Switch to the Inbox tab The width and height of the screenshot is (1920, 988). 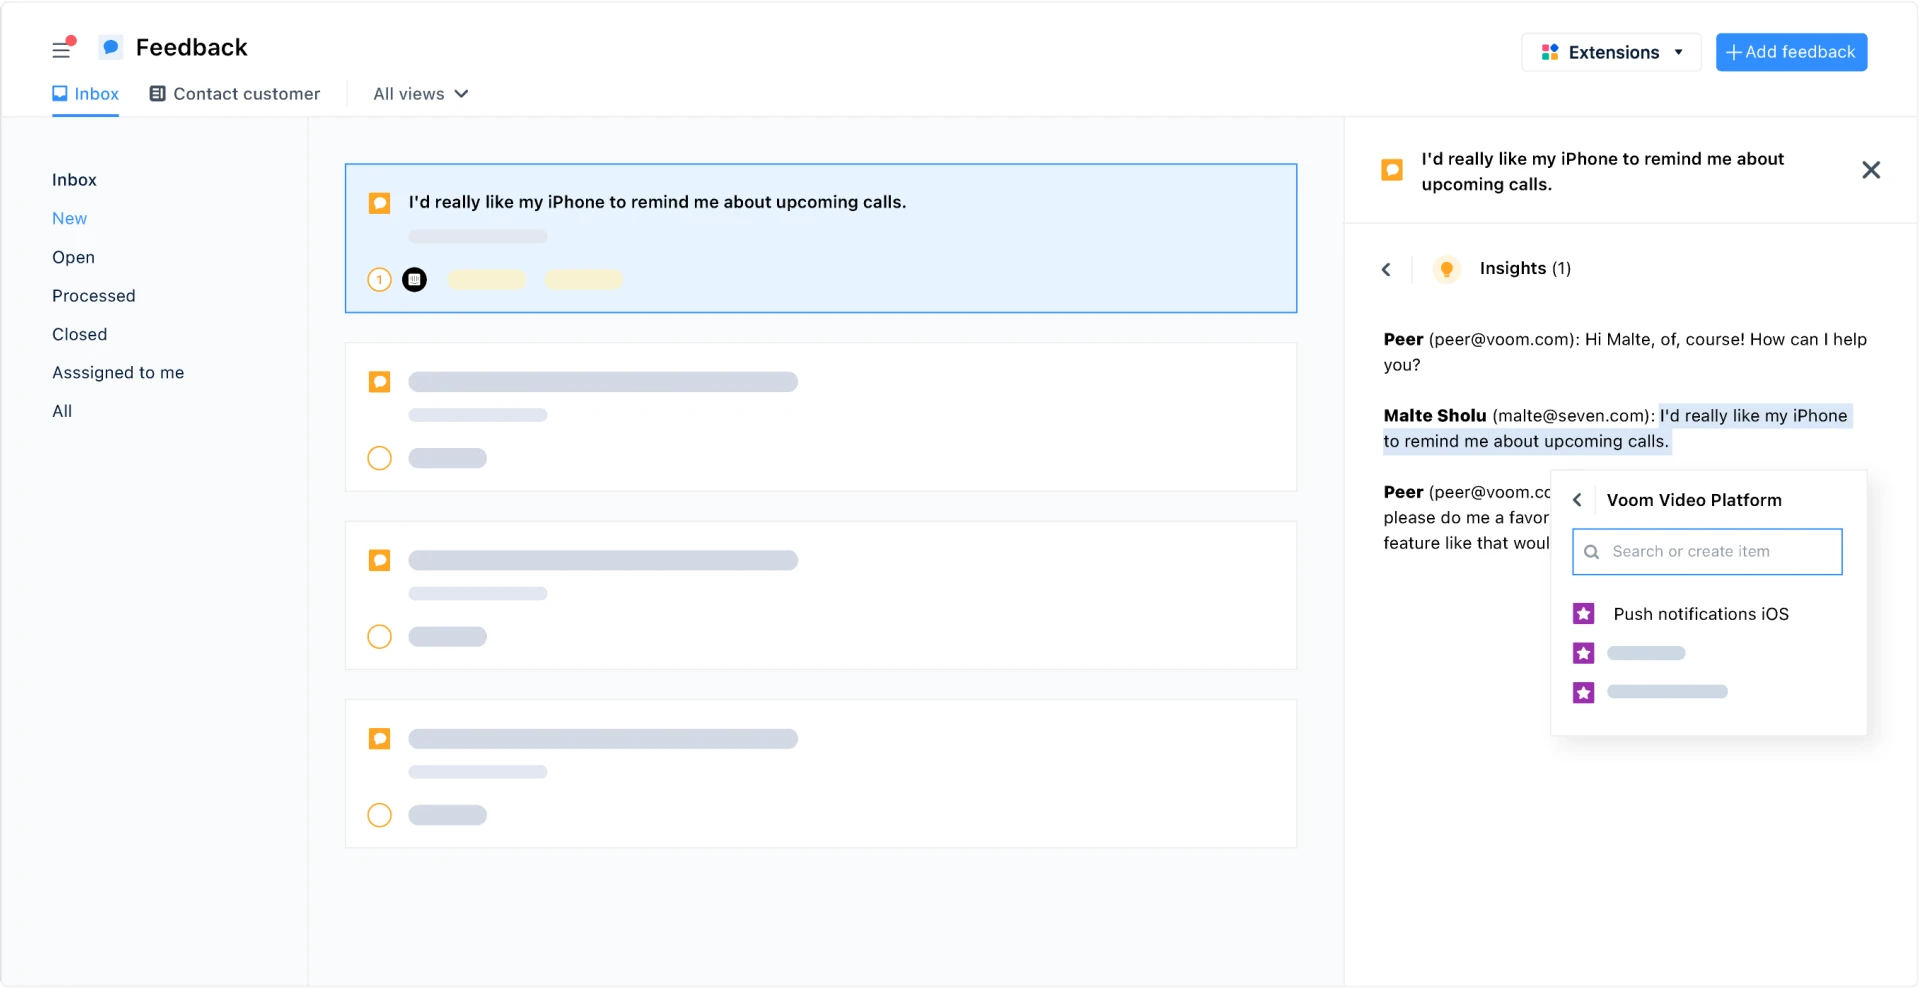coord(85,93)
